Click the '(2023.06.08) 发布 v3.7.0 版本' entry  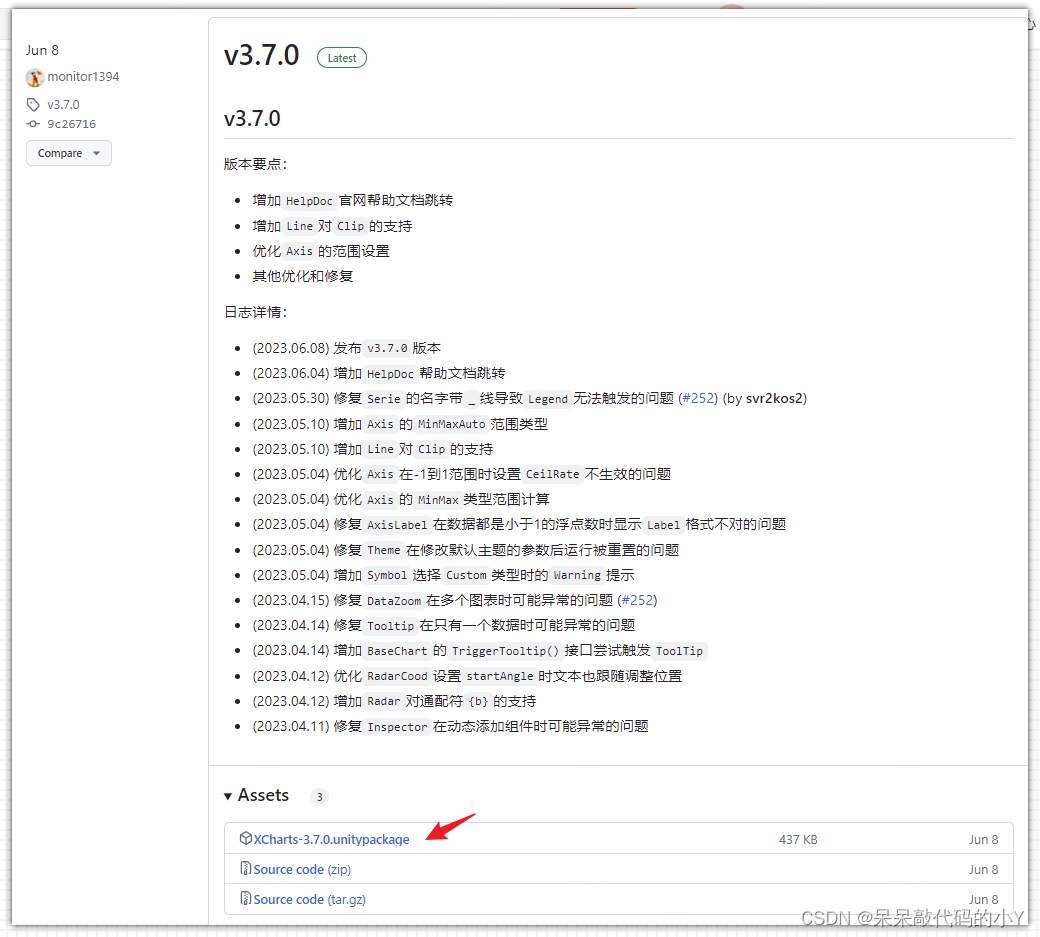click(346, 348)
